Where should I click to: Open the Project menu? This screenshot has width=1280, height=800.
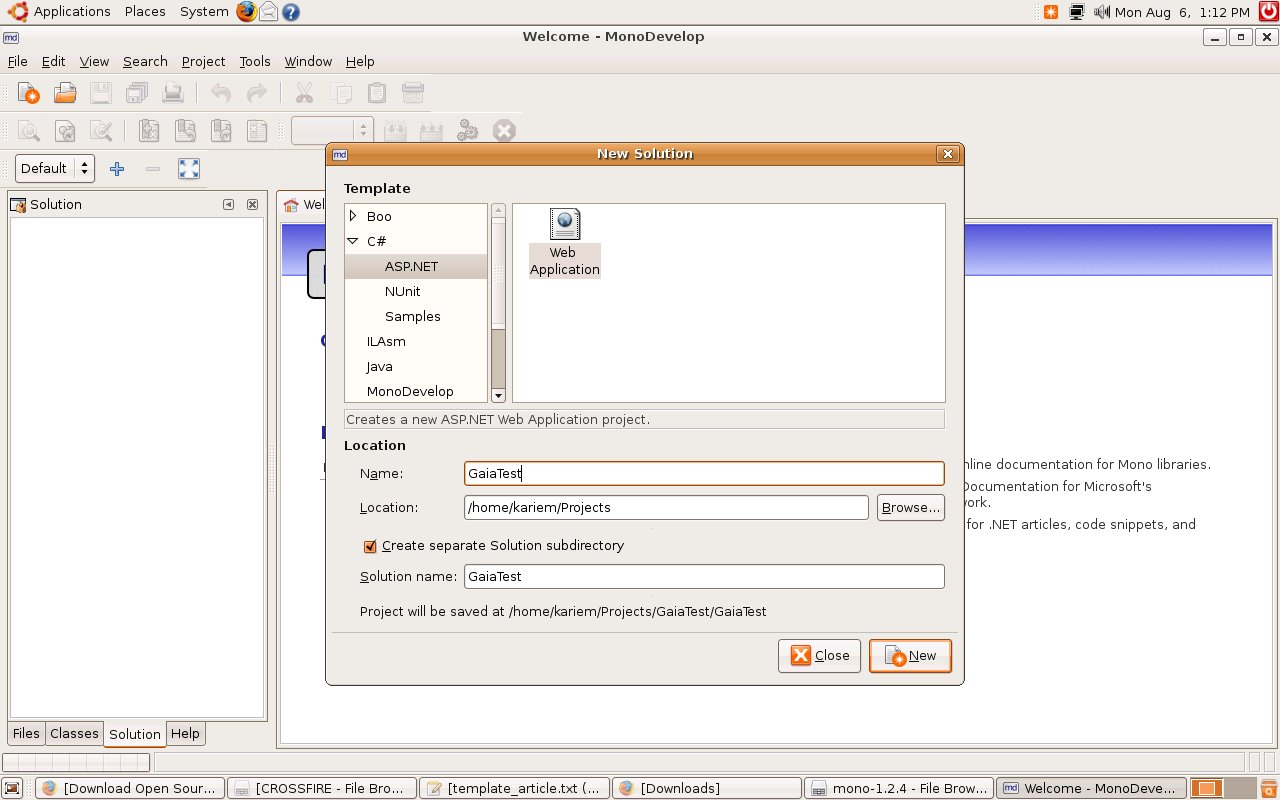[x=203, y=61]
